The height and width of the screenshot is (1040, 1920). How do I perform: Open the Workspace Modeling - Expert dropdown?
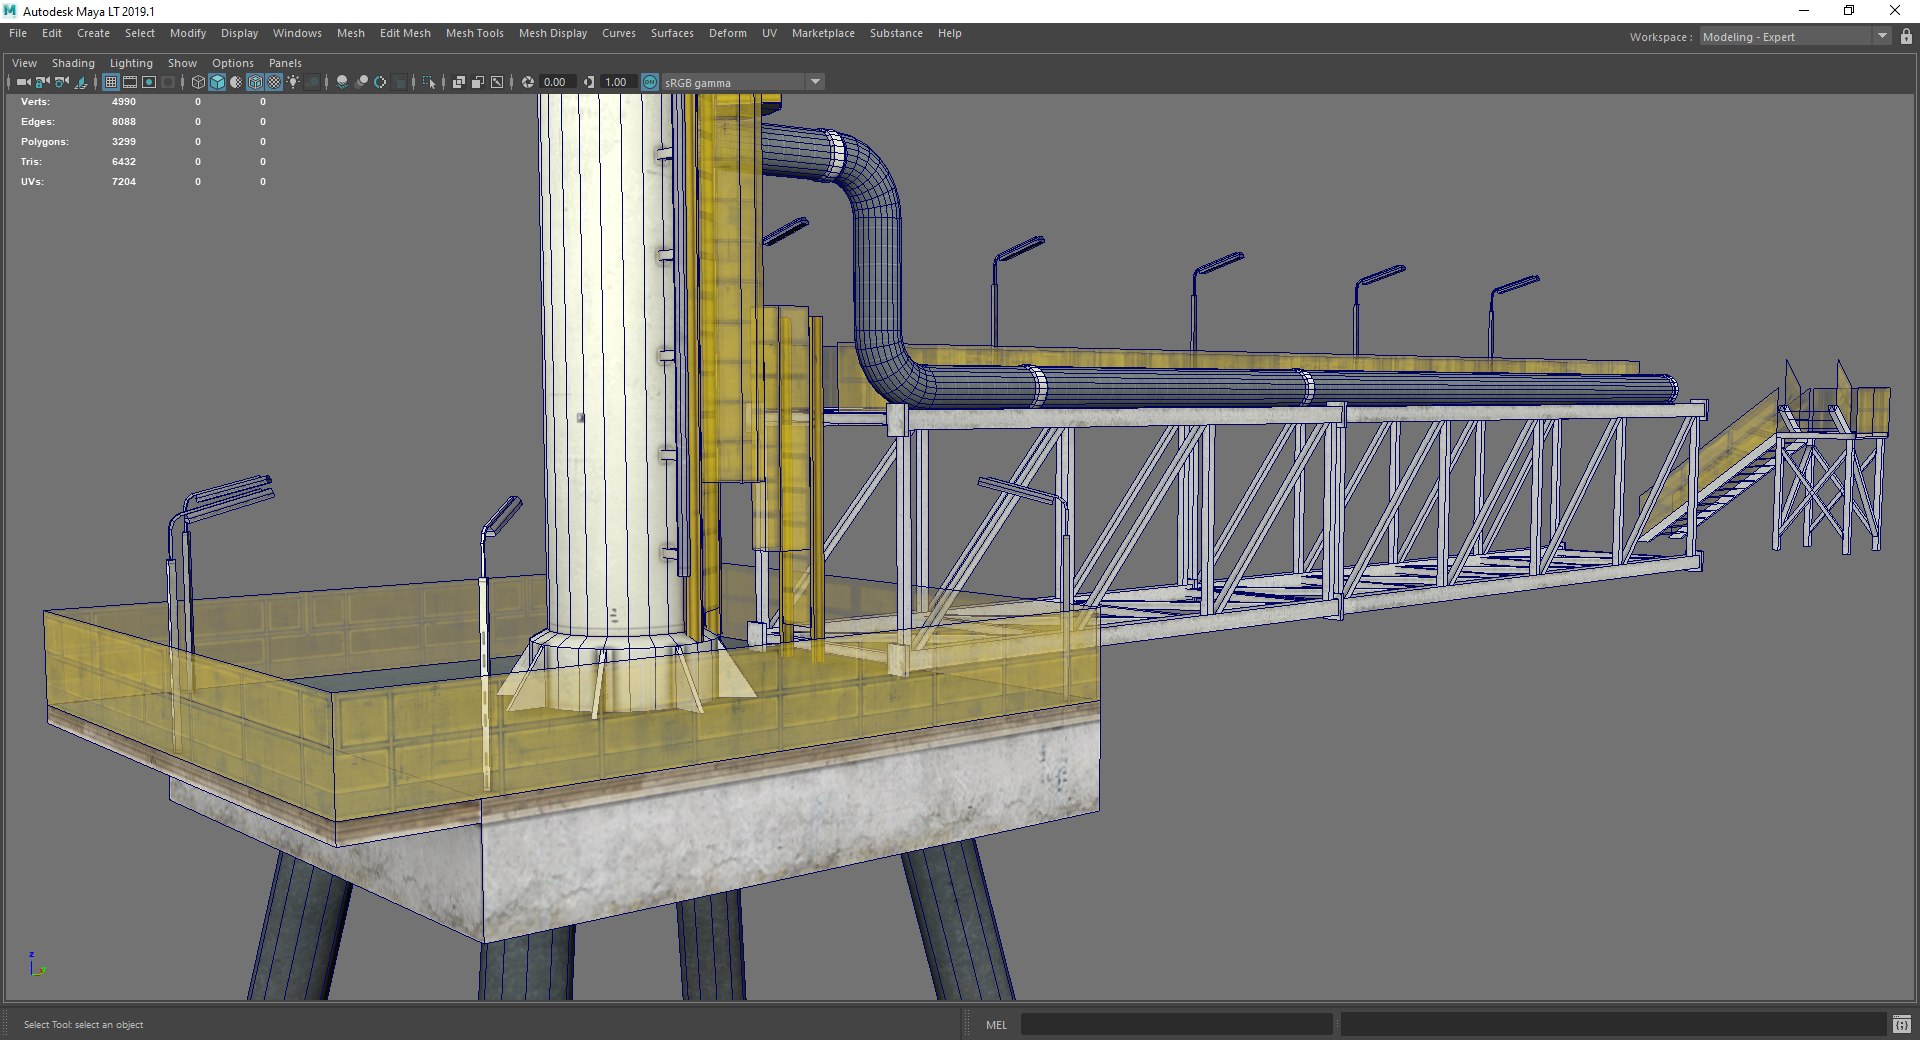tap(1795, 37)
